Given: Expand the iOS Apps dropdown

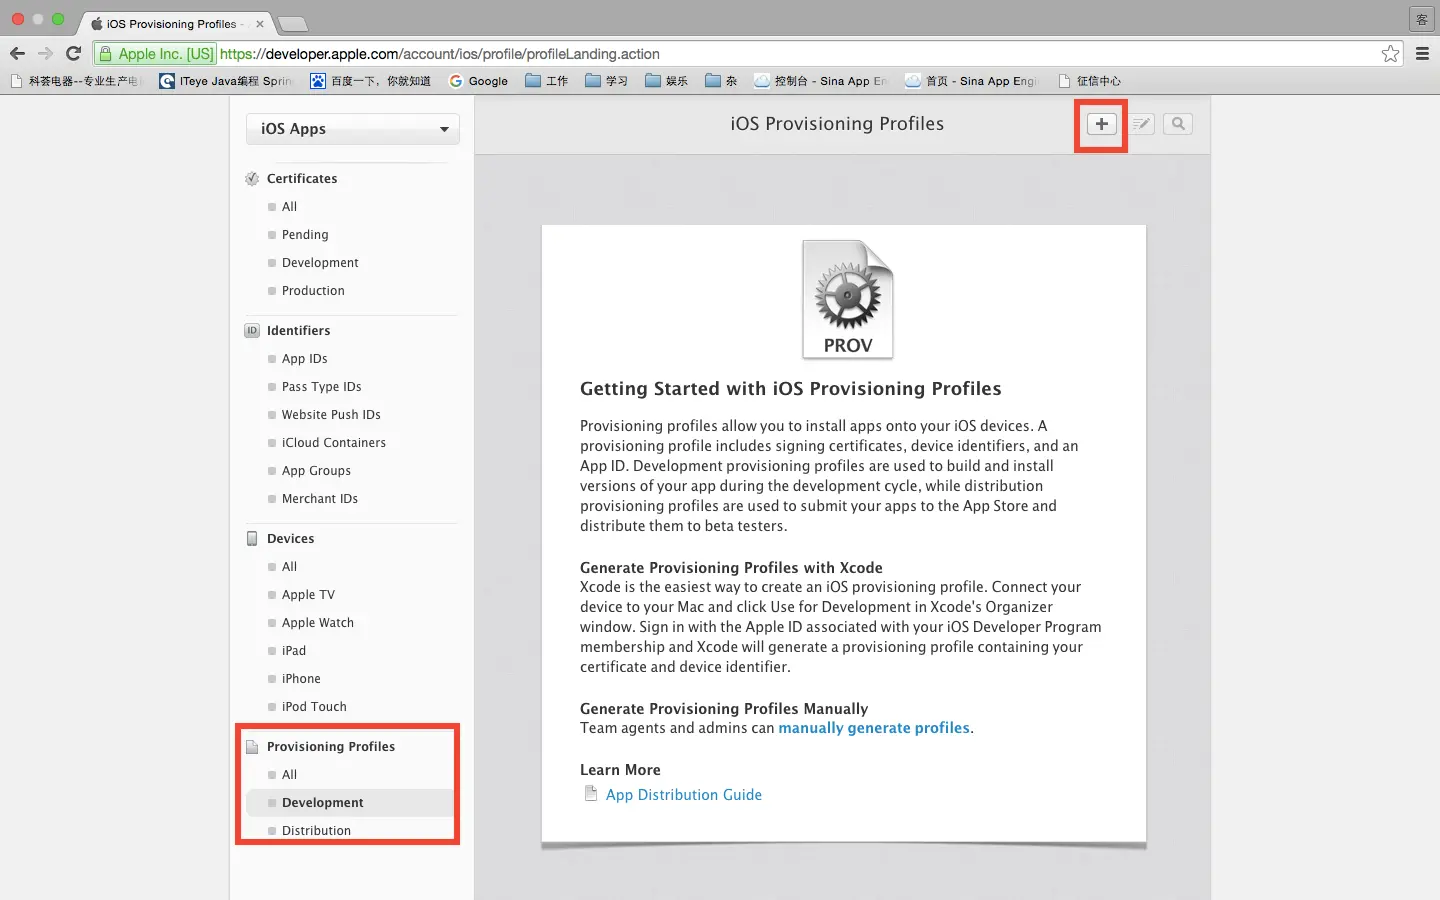Looking at the screenshot, I should 353,129.
